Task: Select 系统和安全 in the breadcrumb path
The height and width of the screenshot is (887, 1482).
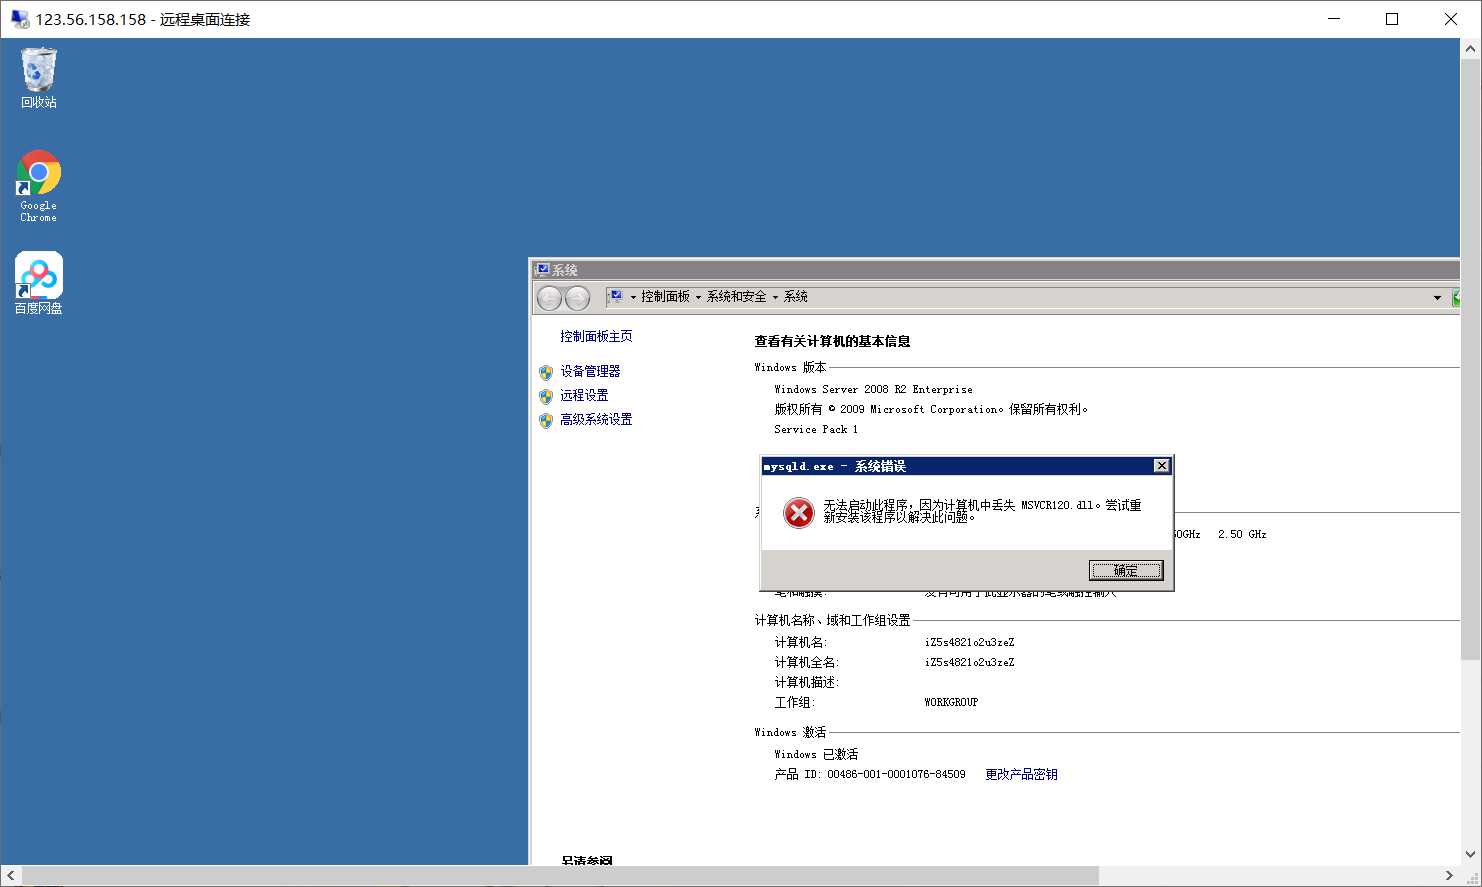Action: 736,297
